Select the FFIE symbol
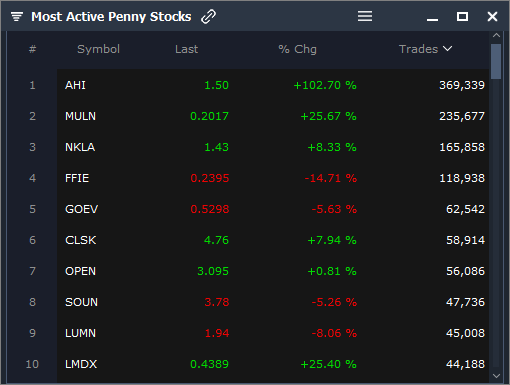Image resolution: width=510 pixels, height=385 pixels. [77, 178]
